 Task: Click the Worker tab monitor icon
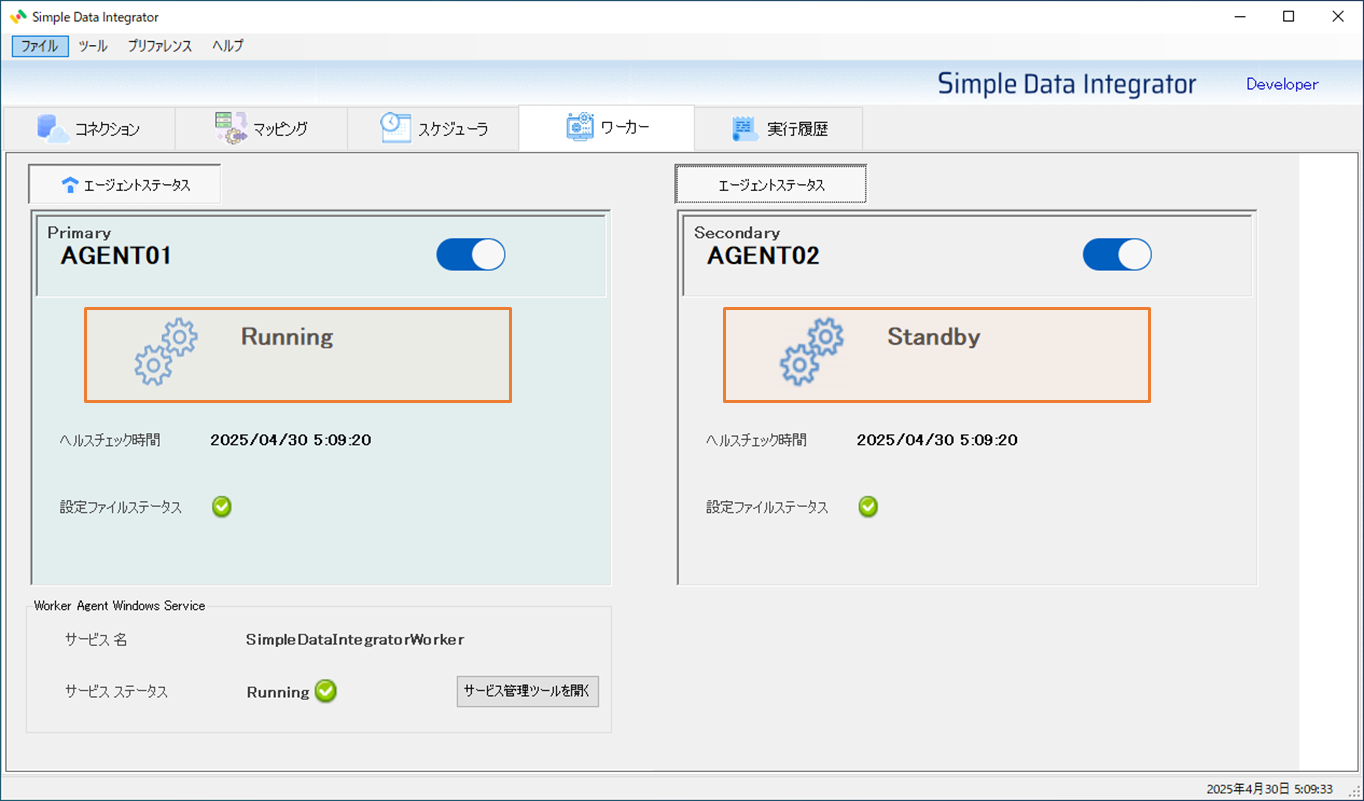580,127
